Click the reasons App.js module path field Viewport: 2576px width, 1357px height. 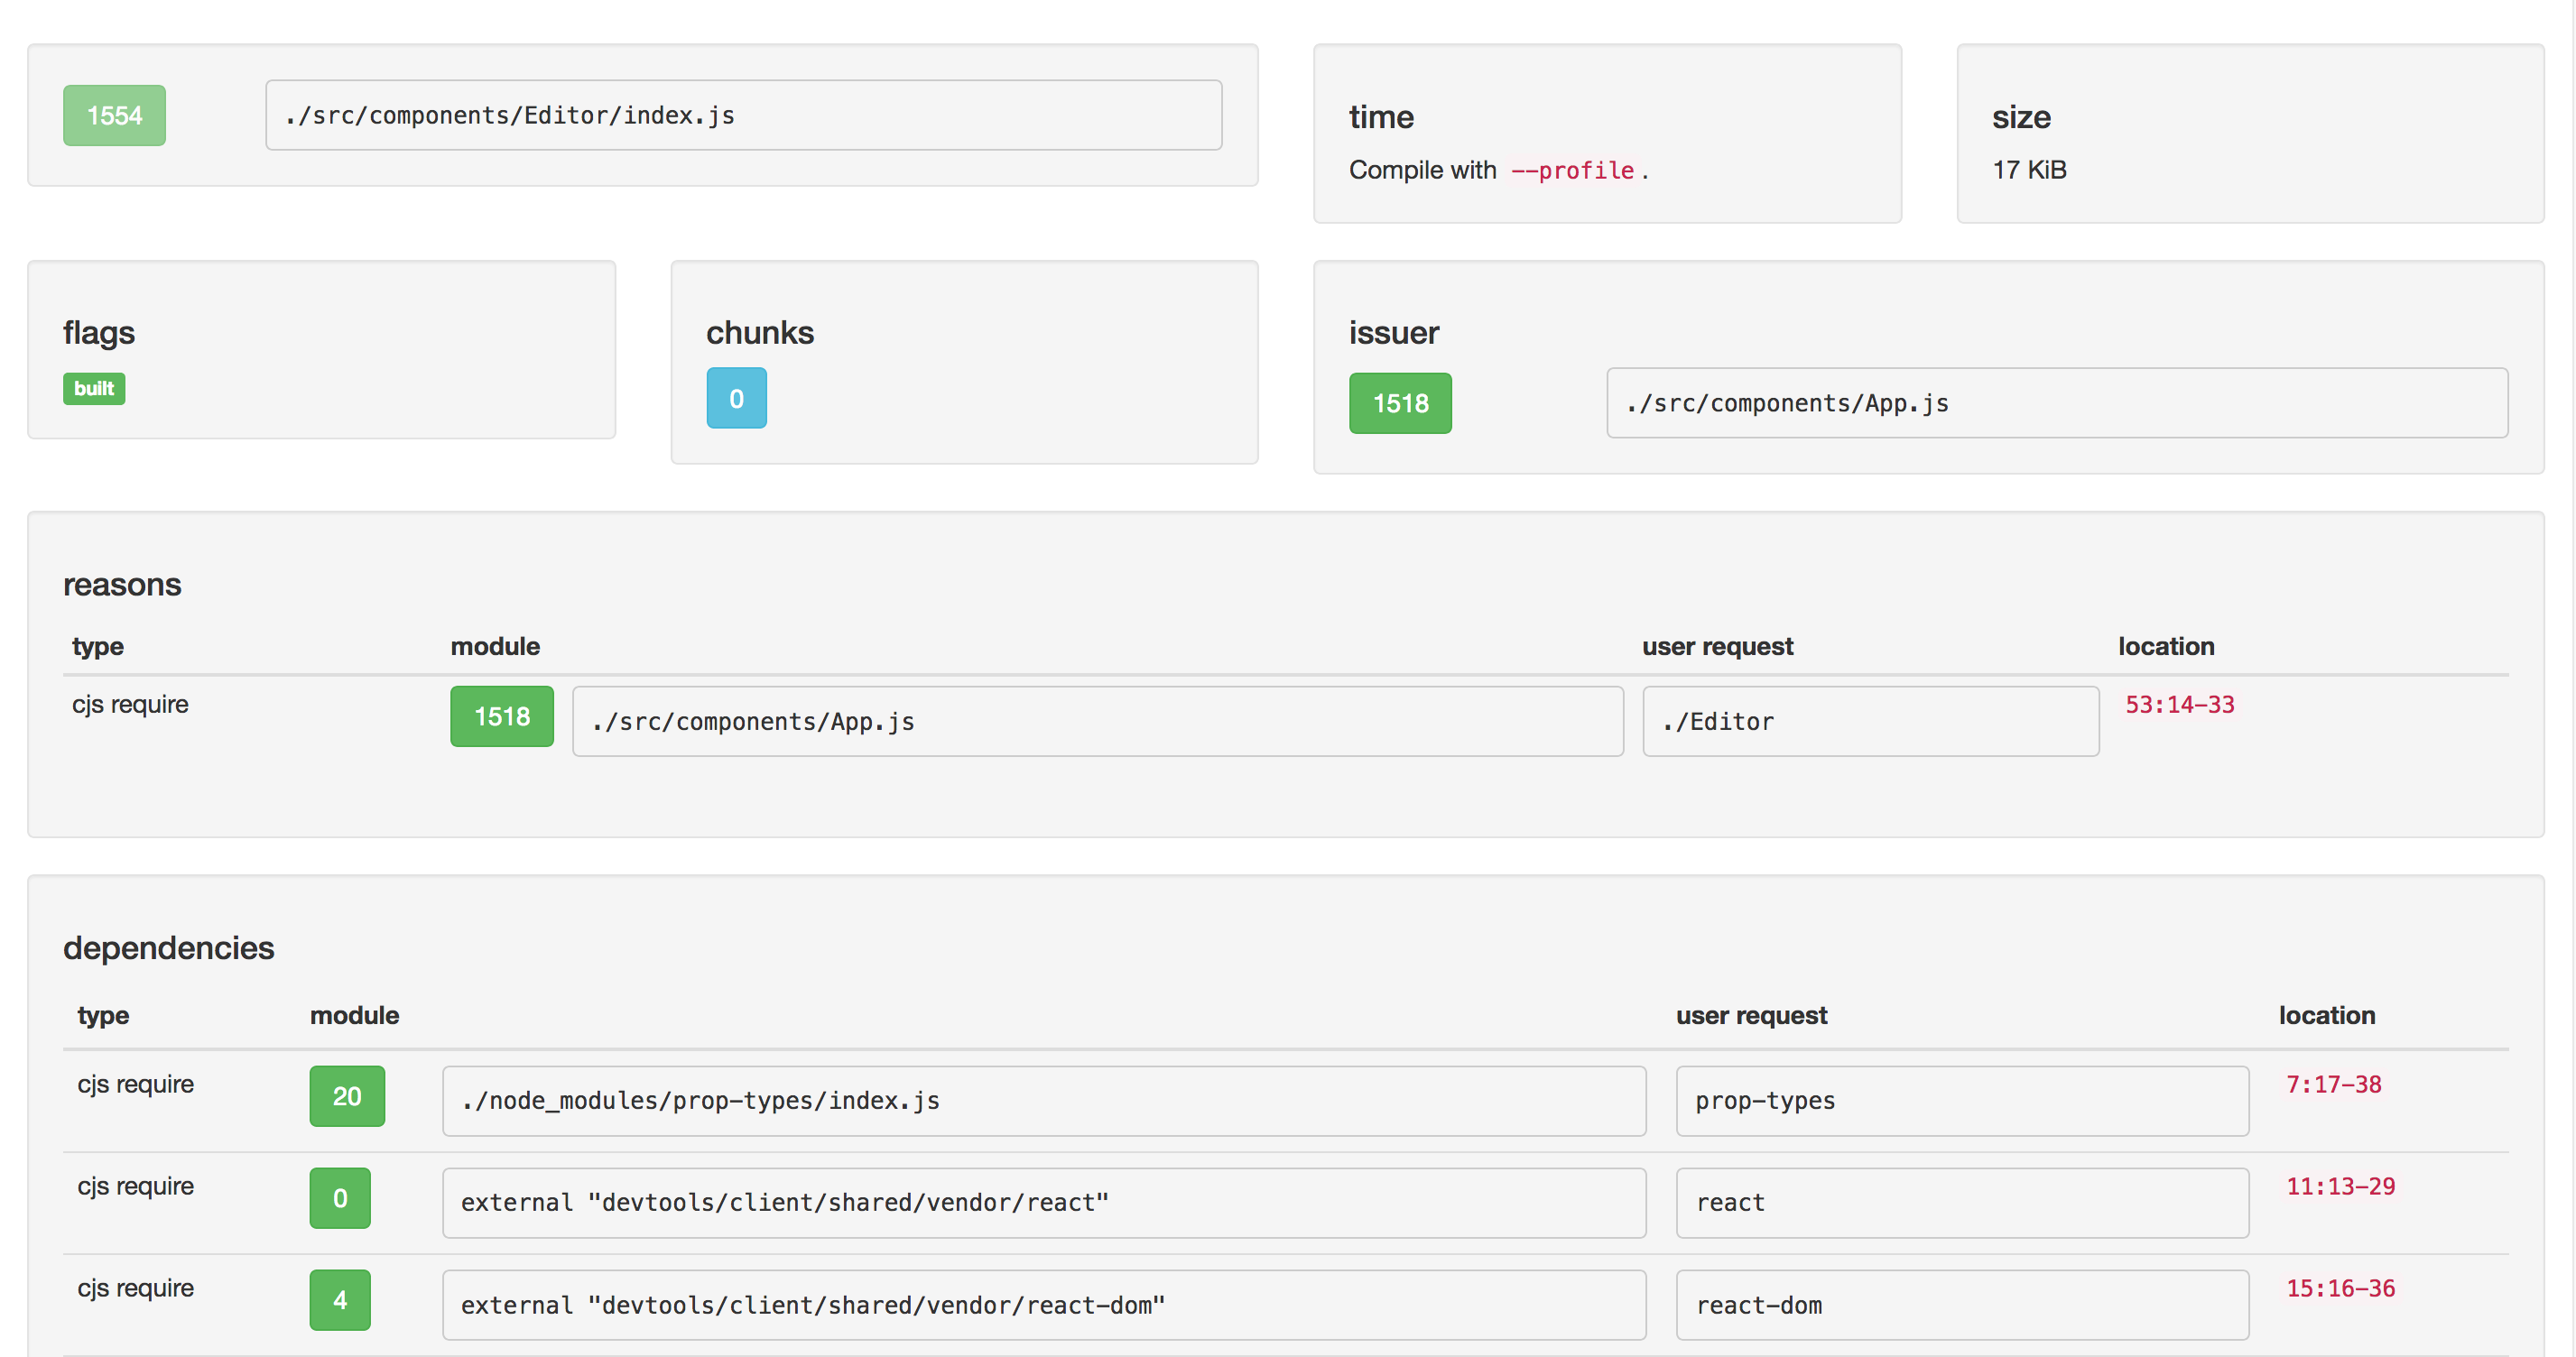coord(1097,721)
